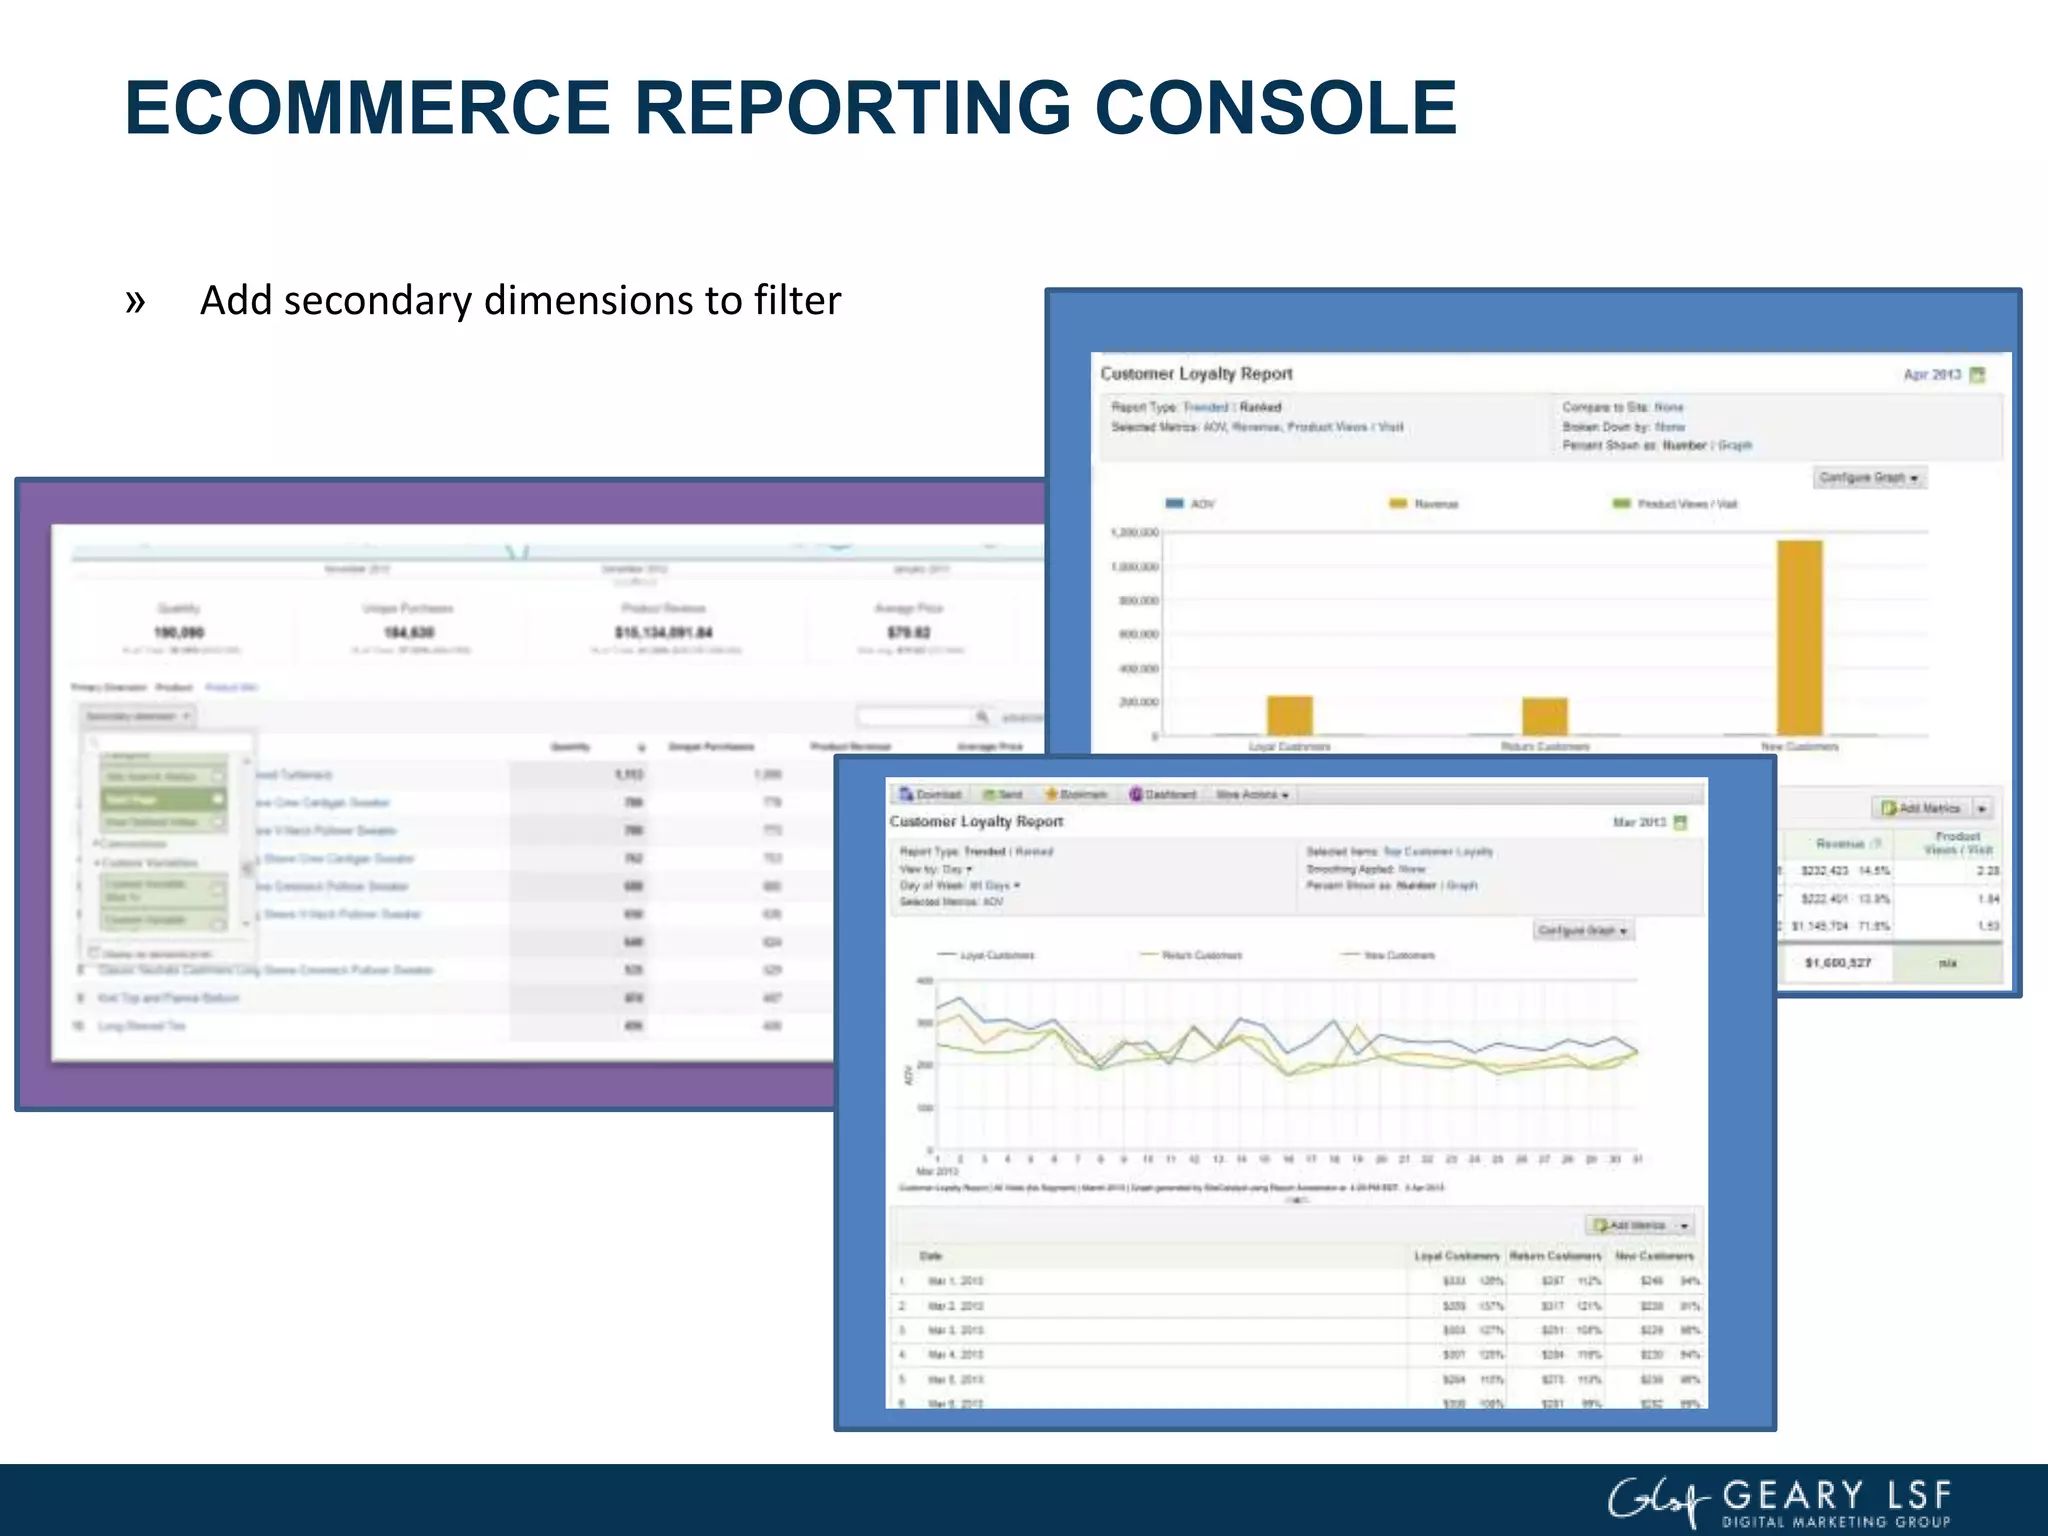Click the Product SKU primary dimension link
The image size is (2048, 1536).
(x=231, y=687)
